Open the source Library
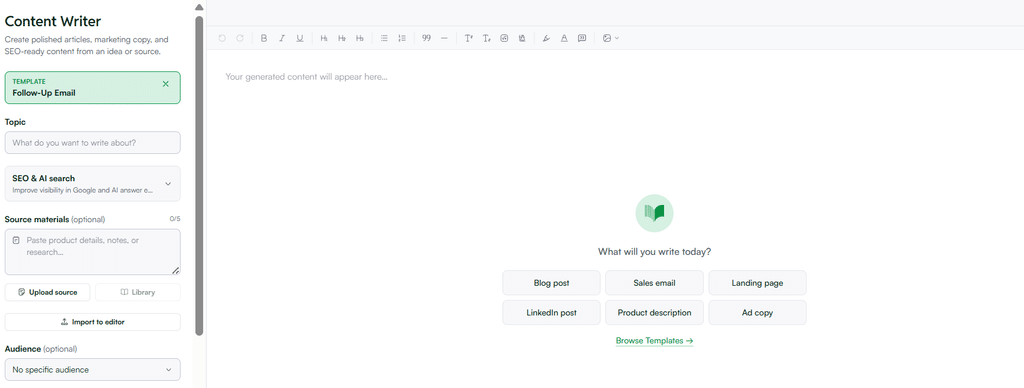 point(138,292)
